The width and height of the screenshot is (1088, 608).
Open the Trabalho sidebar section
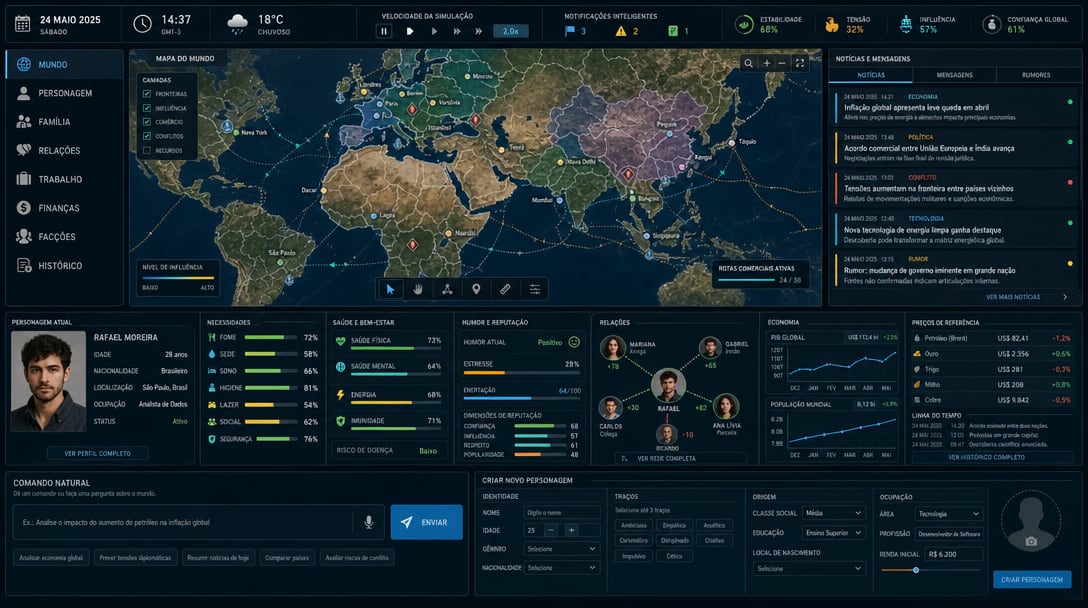(x=65, y=179)
